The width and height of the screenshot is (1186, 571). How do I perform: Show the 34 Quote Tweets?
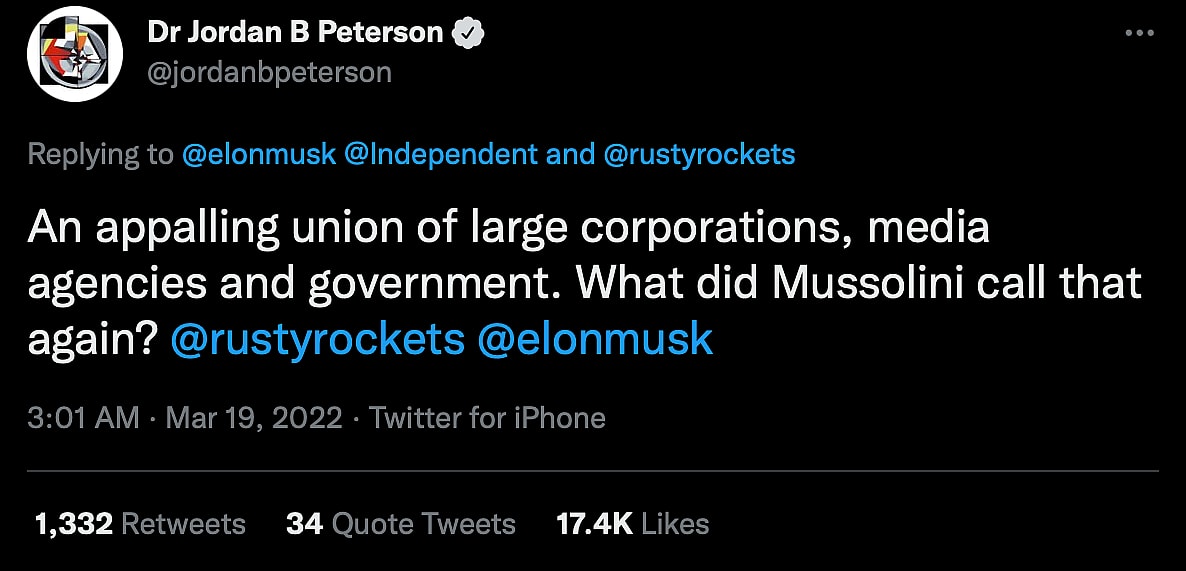(400, 524)
